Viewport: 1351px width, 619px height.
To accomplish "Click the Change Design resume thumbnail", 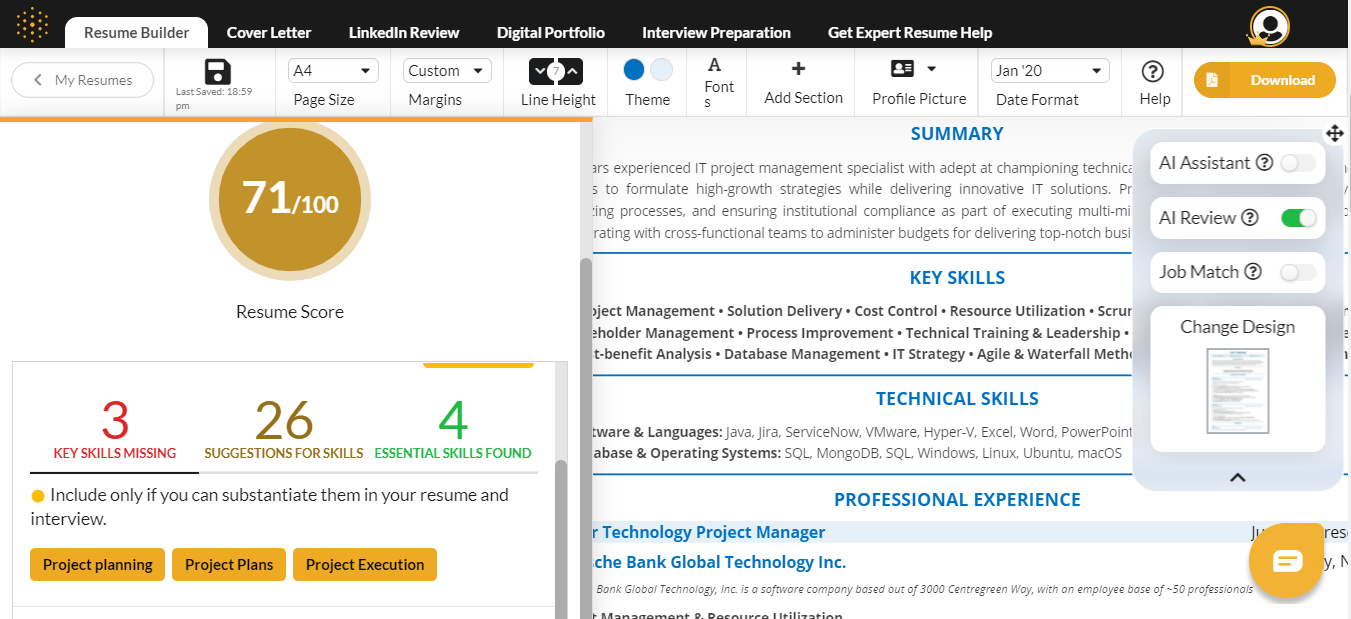I will [x=1237, y=390].
